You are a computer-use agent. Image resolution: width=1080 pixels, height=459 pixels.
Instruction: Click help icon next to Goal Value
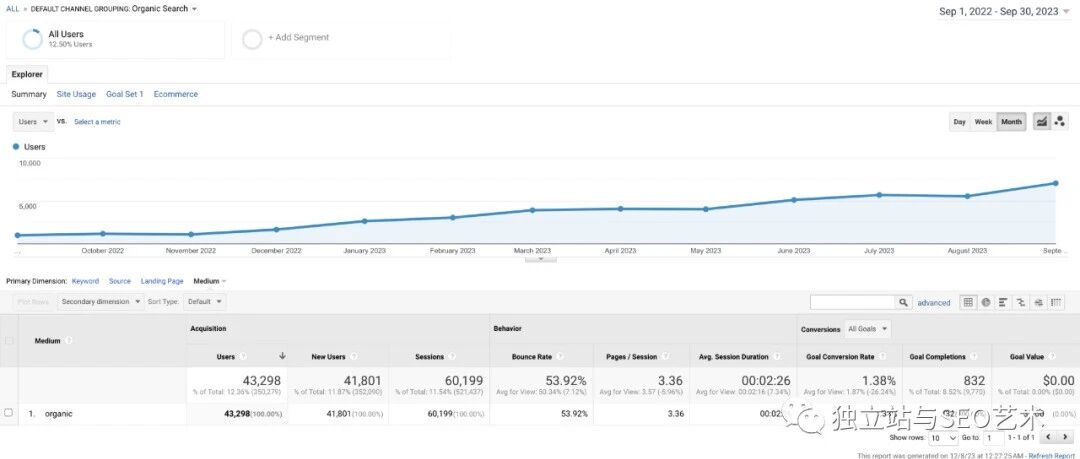tap(1052, 357)
